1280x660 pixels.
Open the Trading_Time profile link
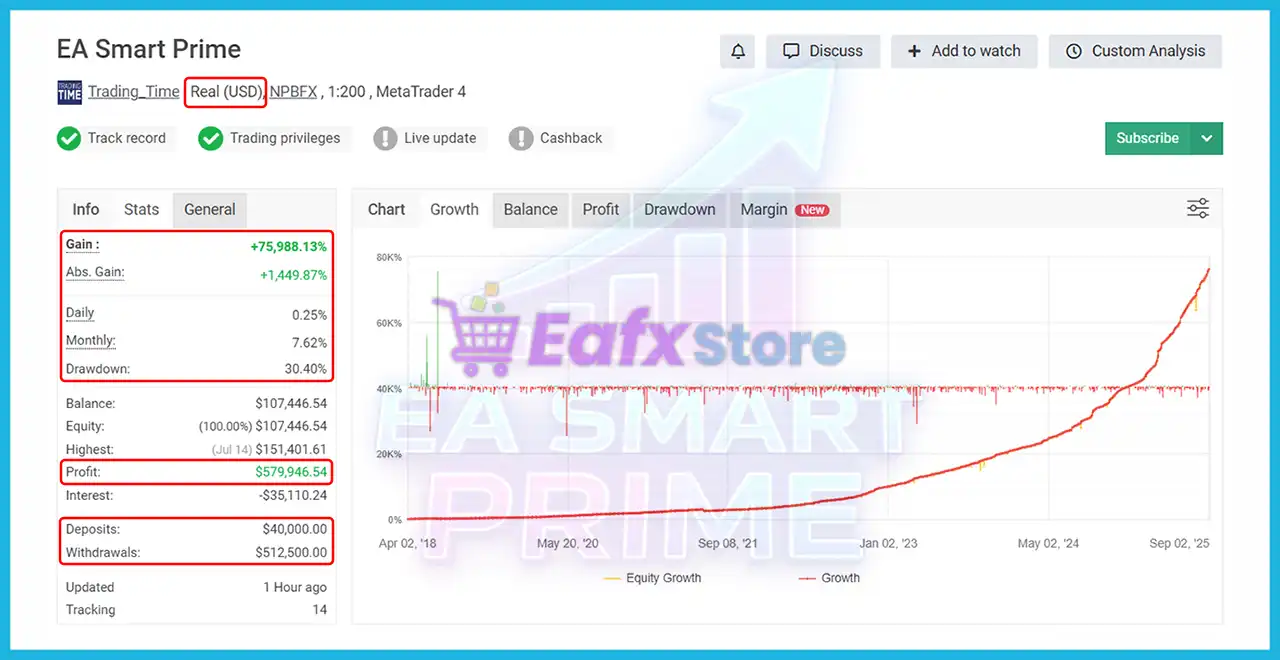[134, 92]
